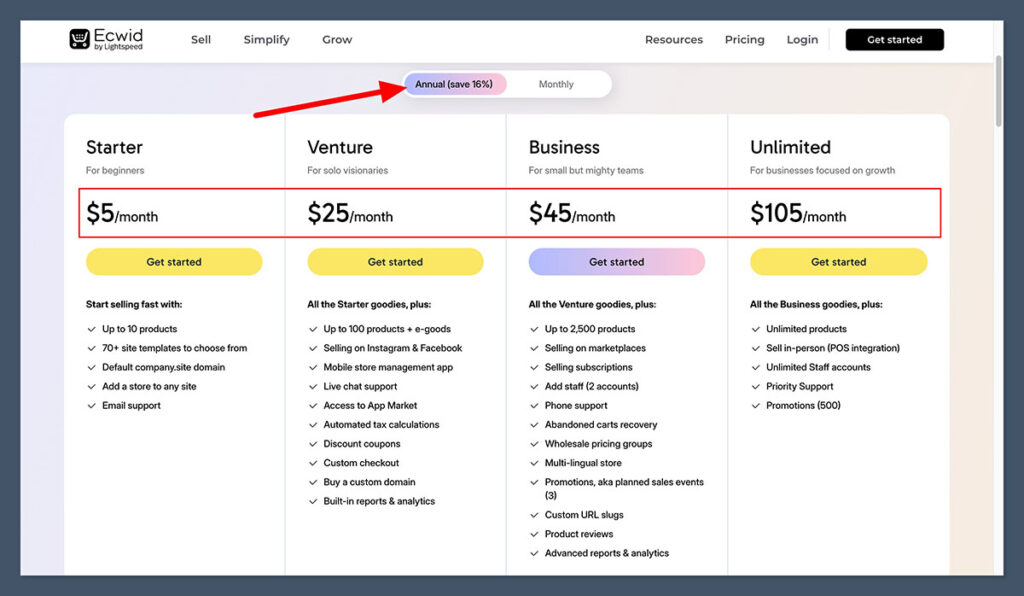Viewport: 1024px width, 596px height.
Task: Click checkmark next to Unlimited products
Action: point(756,329)
